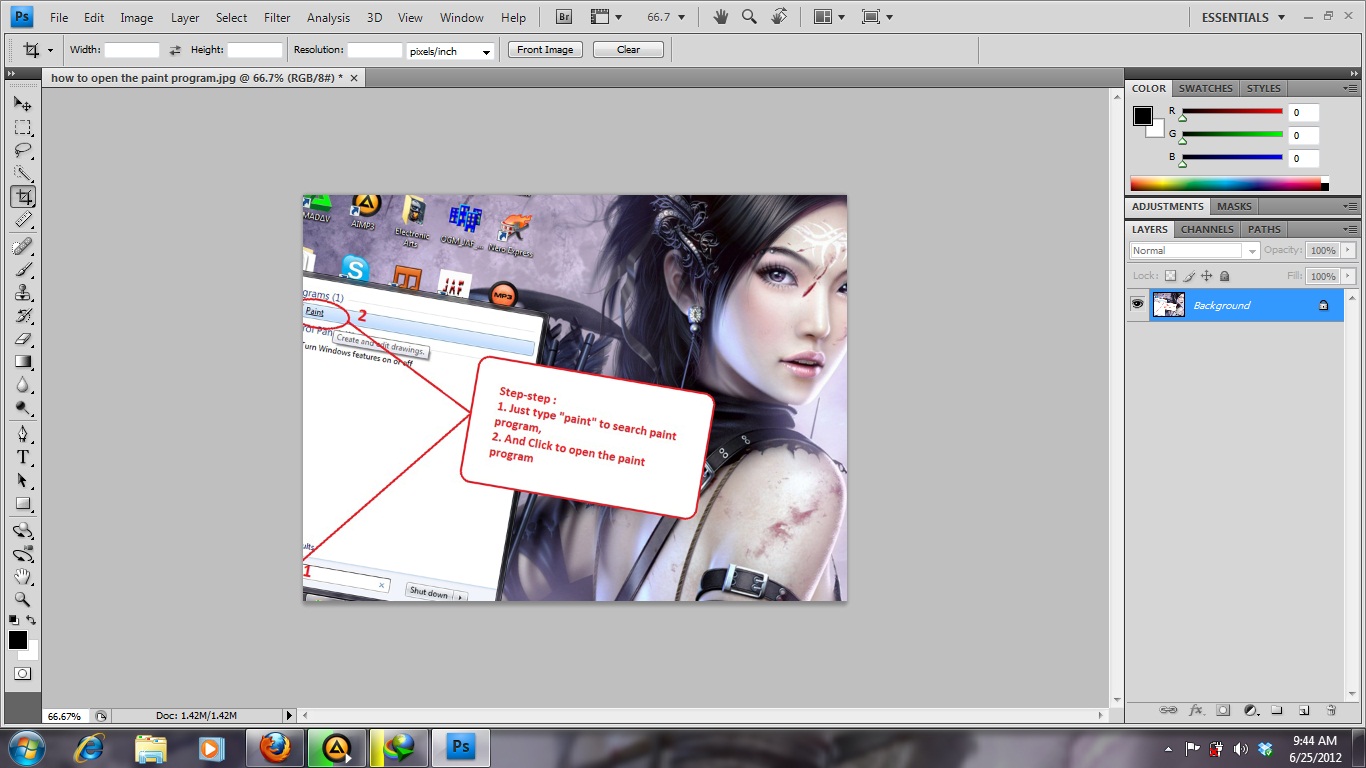Pick the Clone Stamp tool
The height and width of the screenshot is (768, 1366).
click(22, 293)
